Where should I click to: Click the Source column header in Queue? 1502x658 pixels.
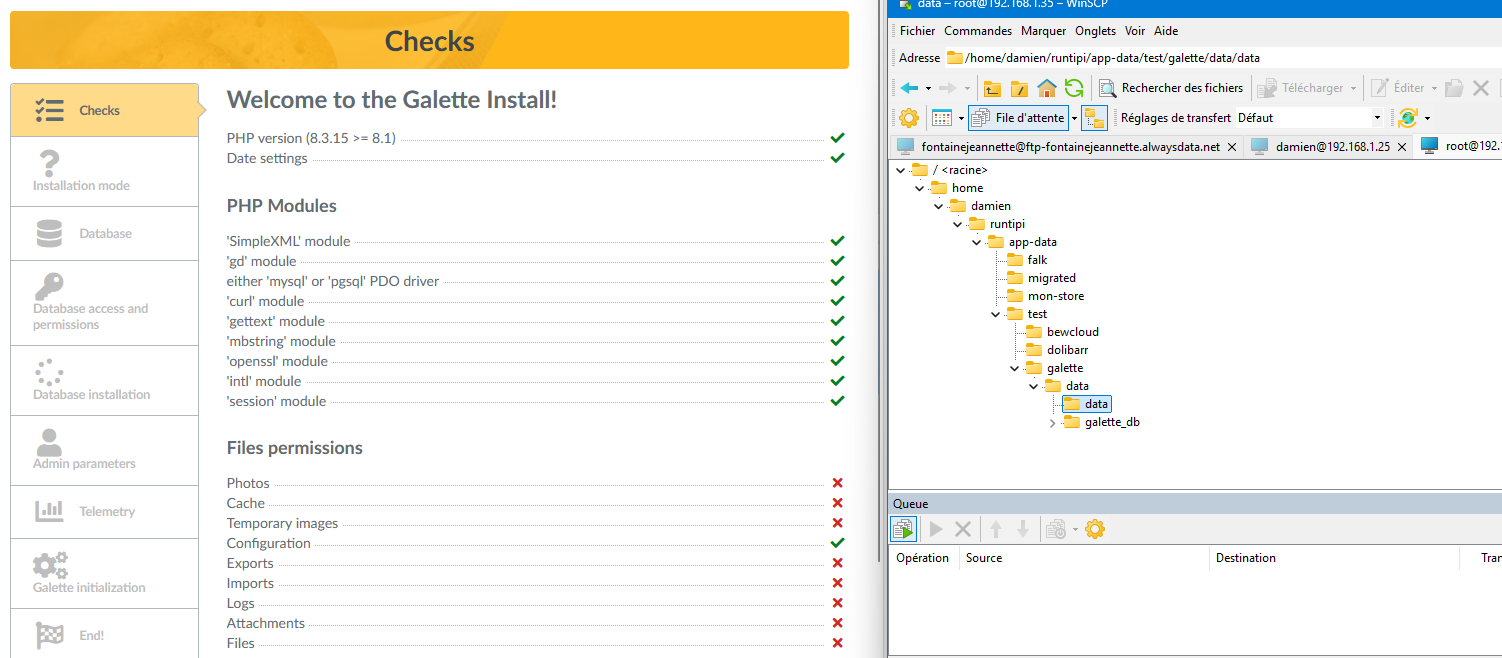tap(1084, 558)
